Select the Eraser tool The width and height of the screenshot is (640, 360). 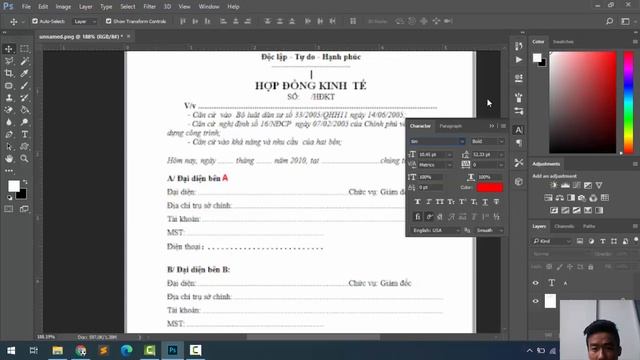click(x=9, y=110)
